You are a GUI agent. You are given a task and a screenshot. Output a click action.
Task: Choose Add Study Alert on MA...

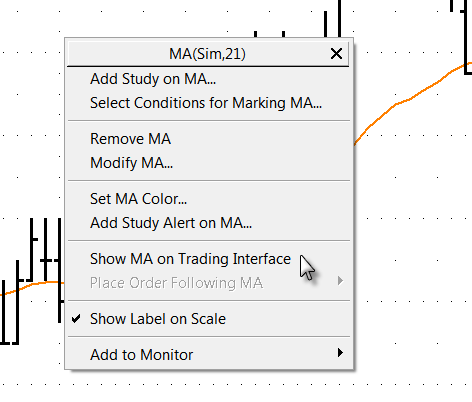[171, 223]
